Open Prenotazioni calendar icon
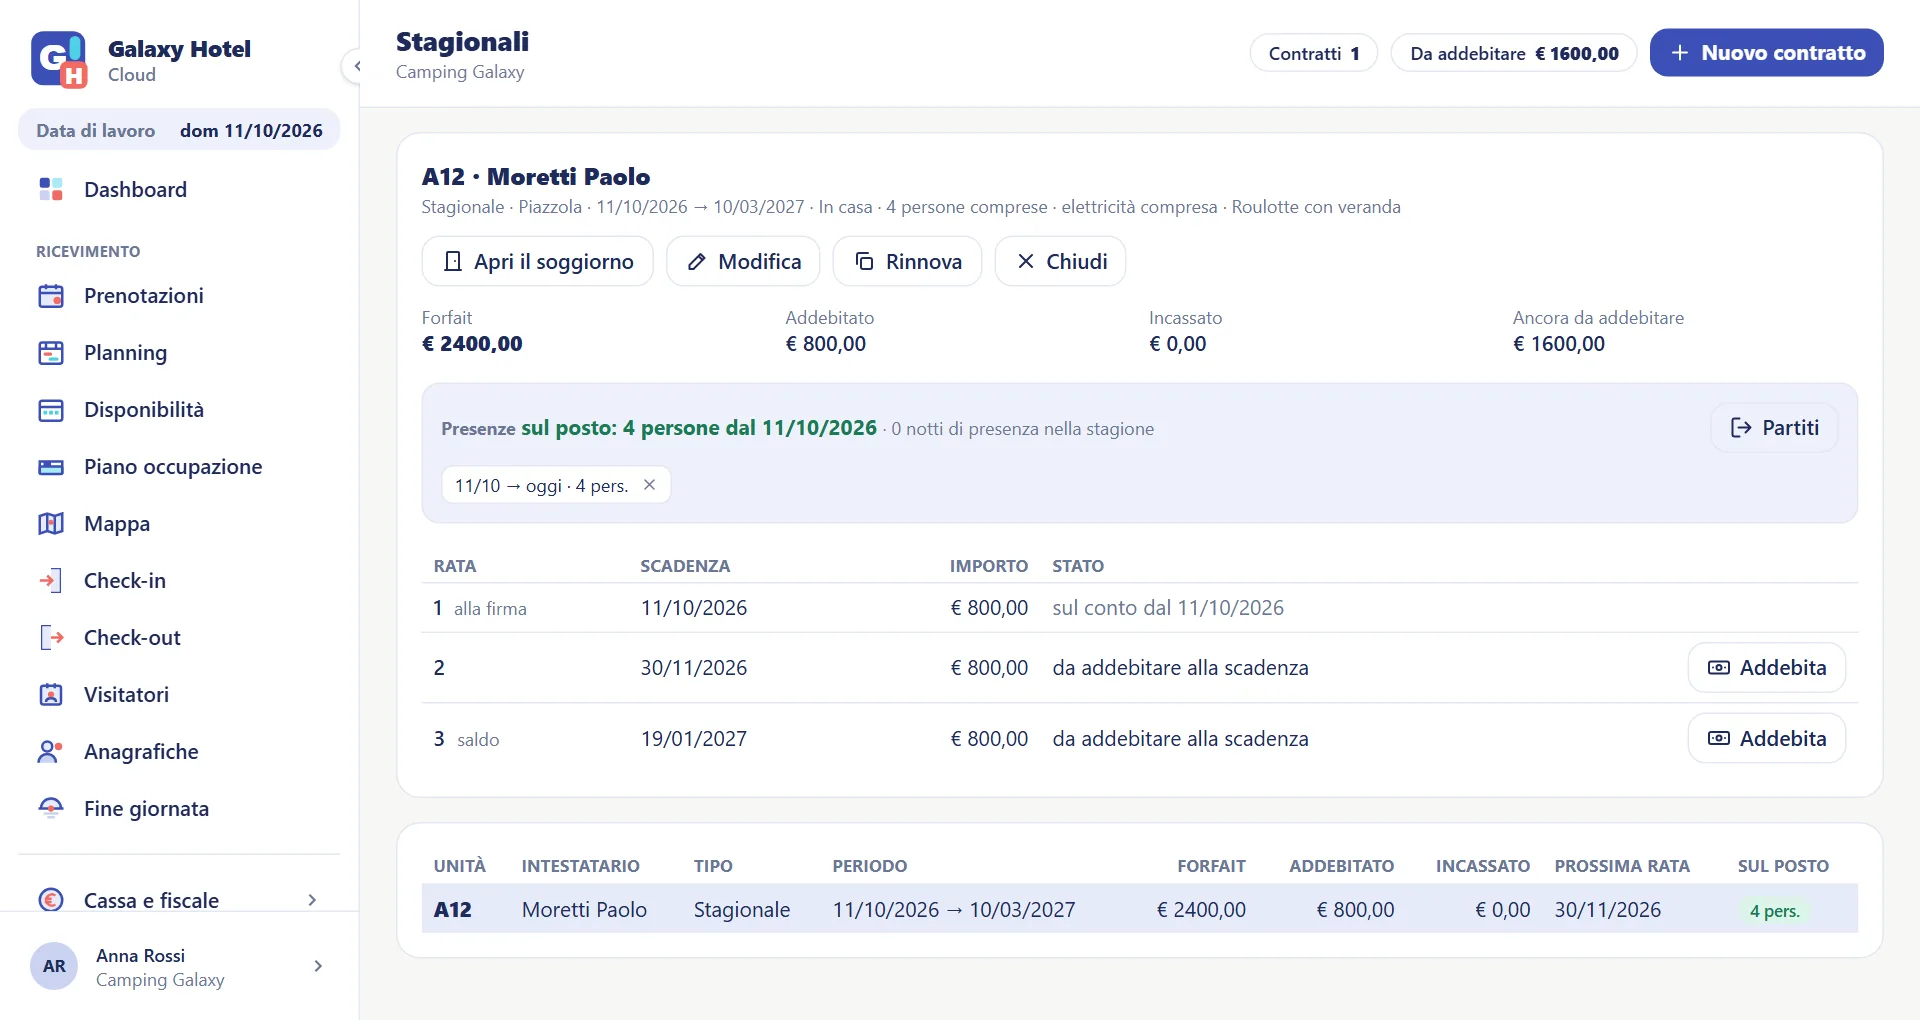Viewport: 1920px width, 1020px height. (x=51, y=296)
